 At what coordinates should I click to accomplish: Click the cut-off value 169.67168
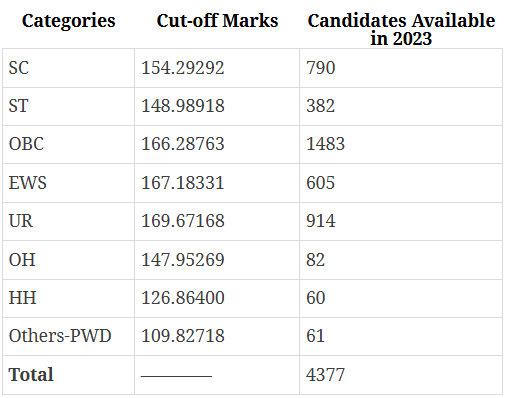pos(183,221)
